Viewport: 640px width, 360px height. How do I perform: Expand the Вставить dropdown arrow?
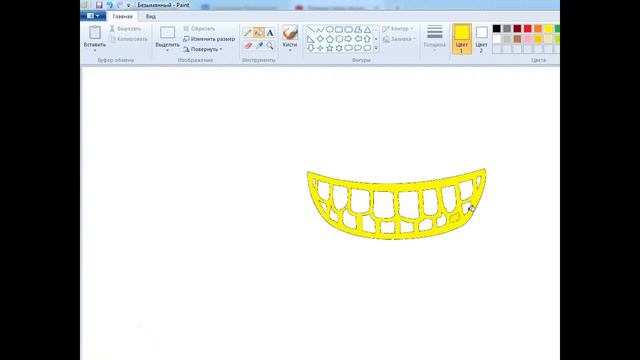95,50
